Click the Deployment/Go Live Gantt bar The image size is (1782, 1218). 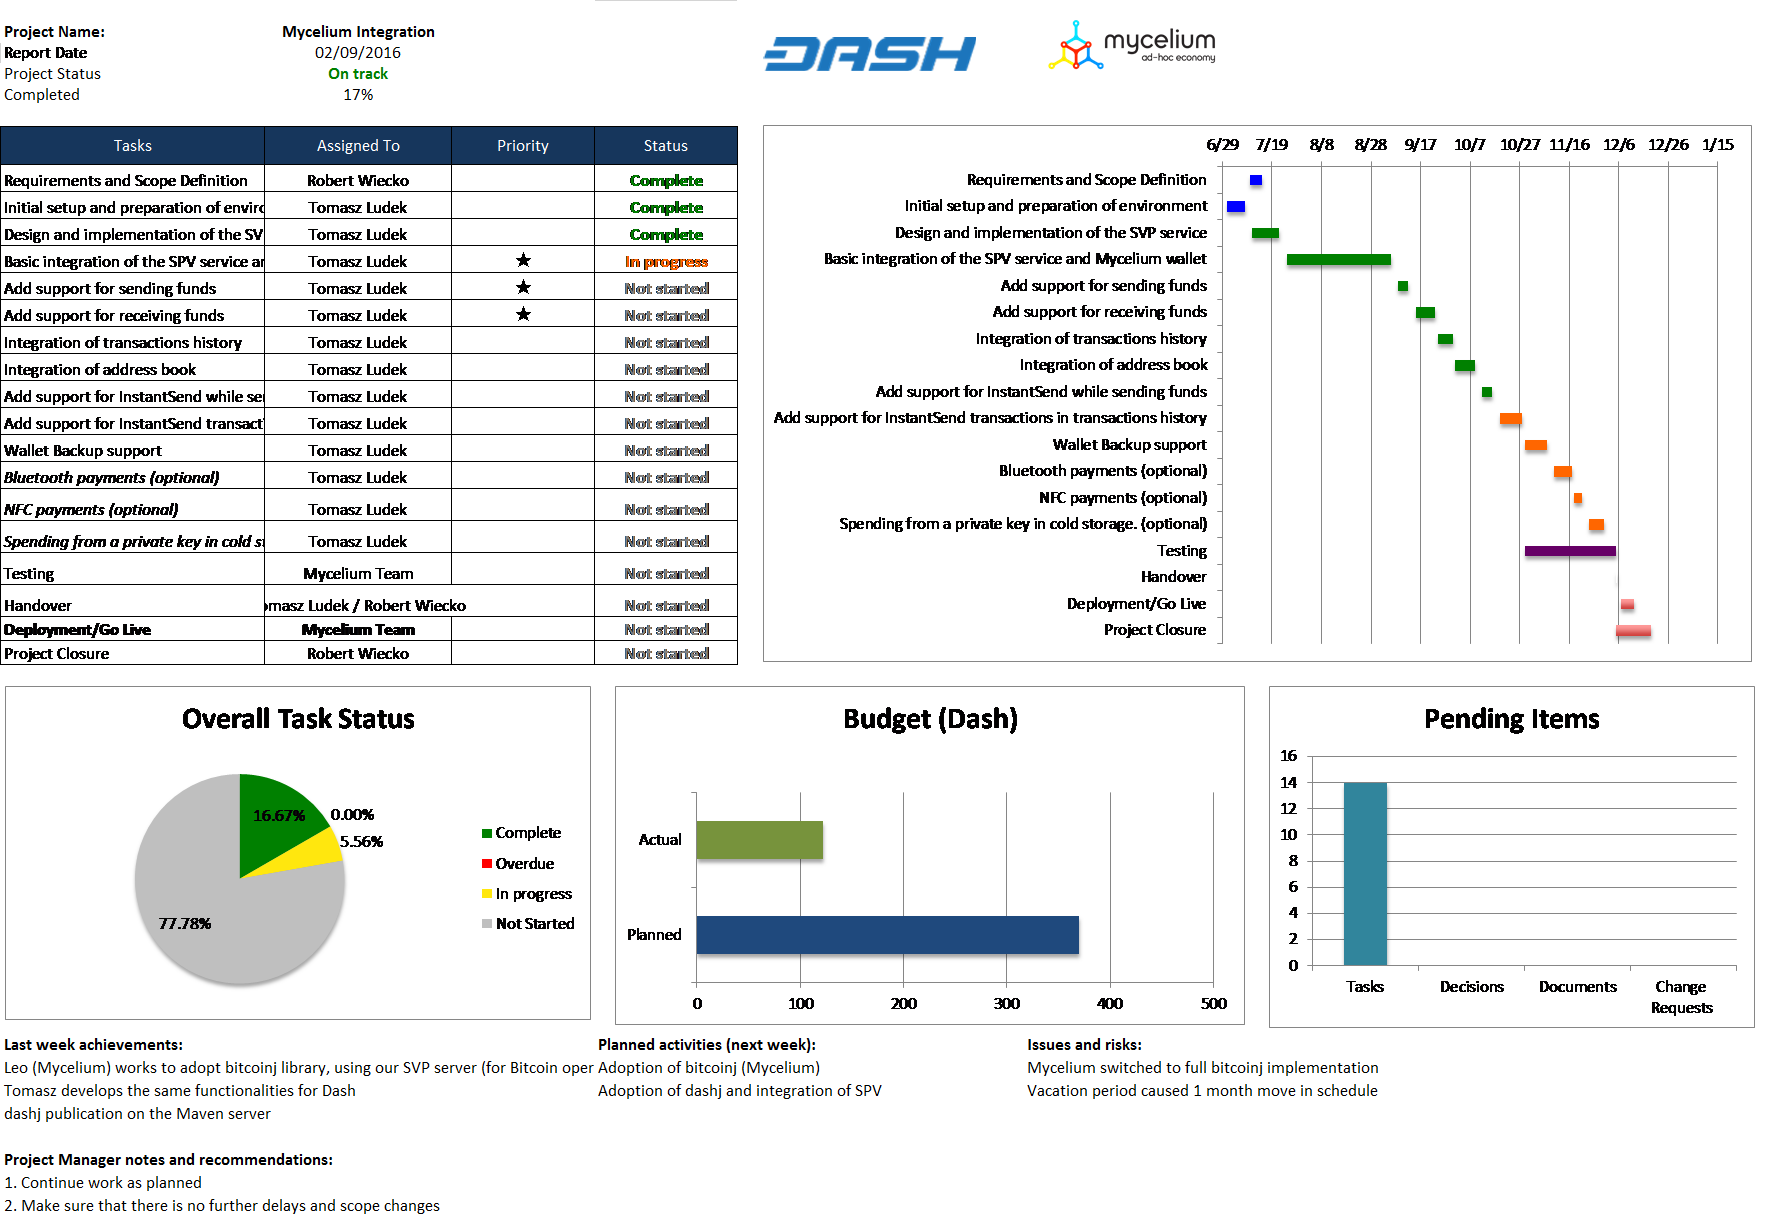click(x=1627, y=604)
